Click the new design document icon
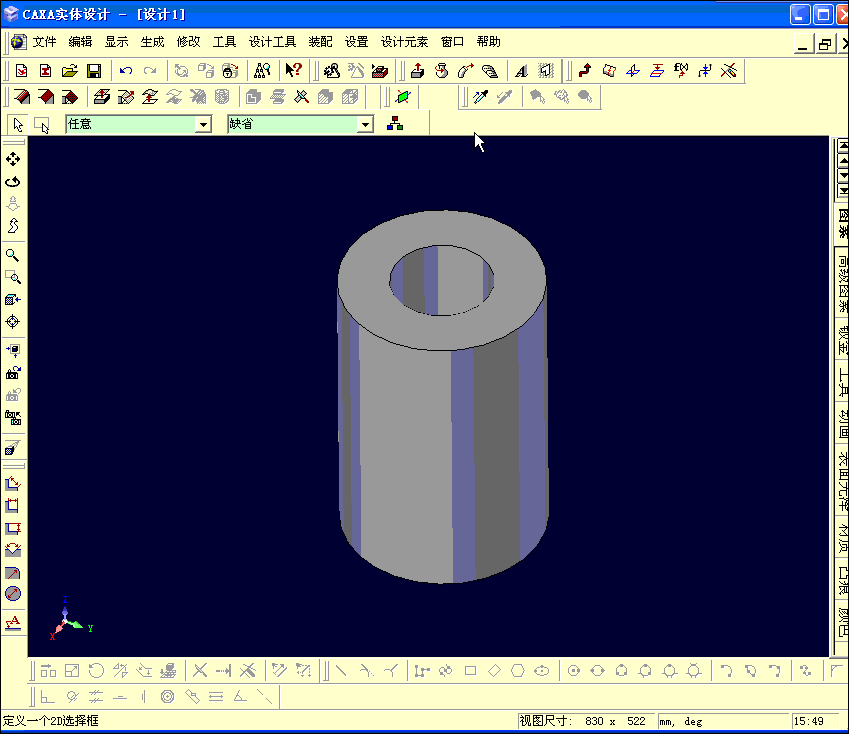Image resolution: width=849 pixels, height=734 pixels. (21, 71)
